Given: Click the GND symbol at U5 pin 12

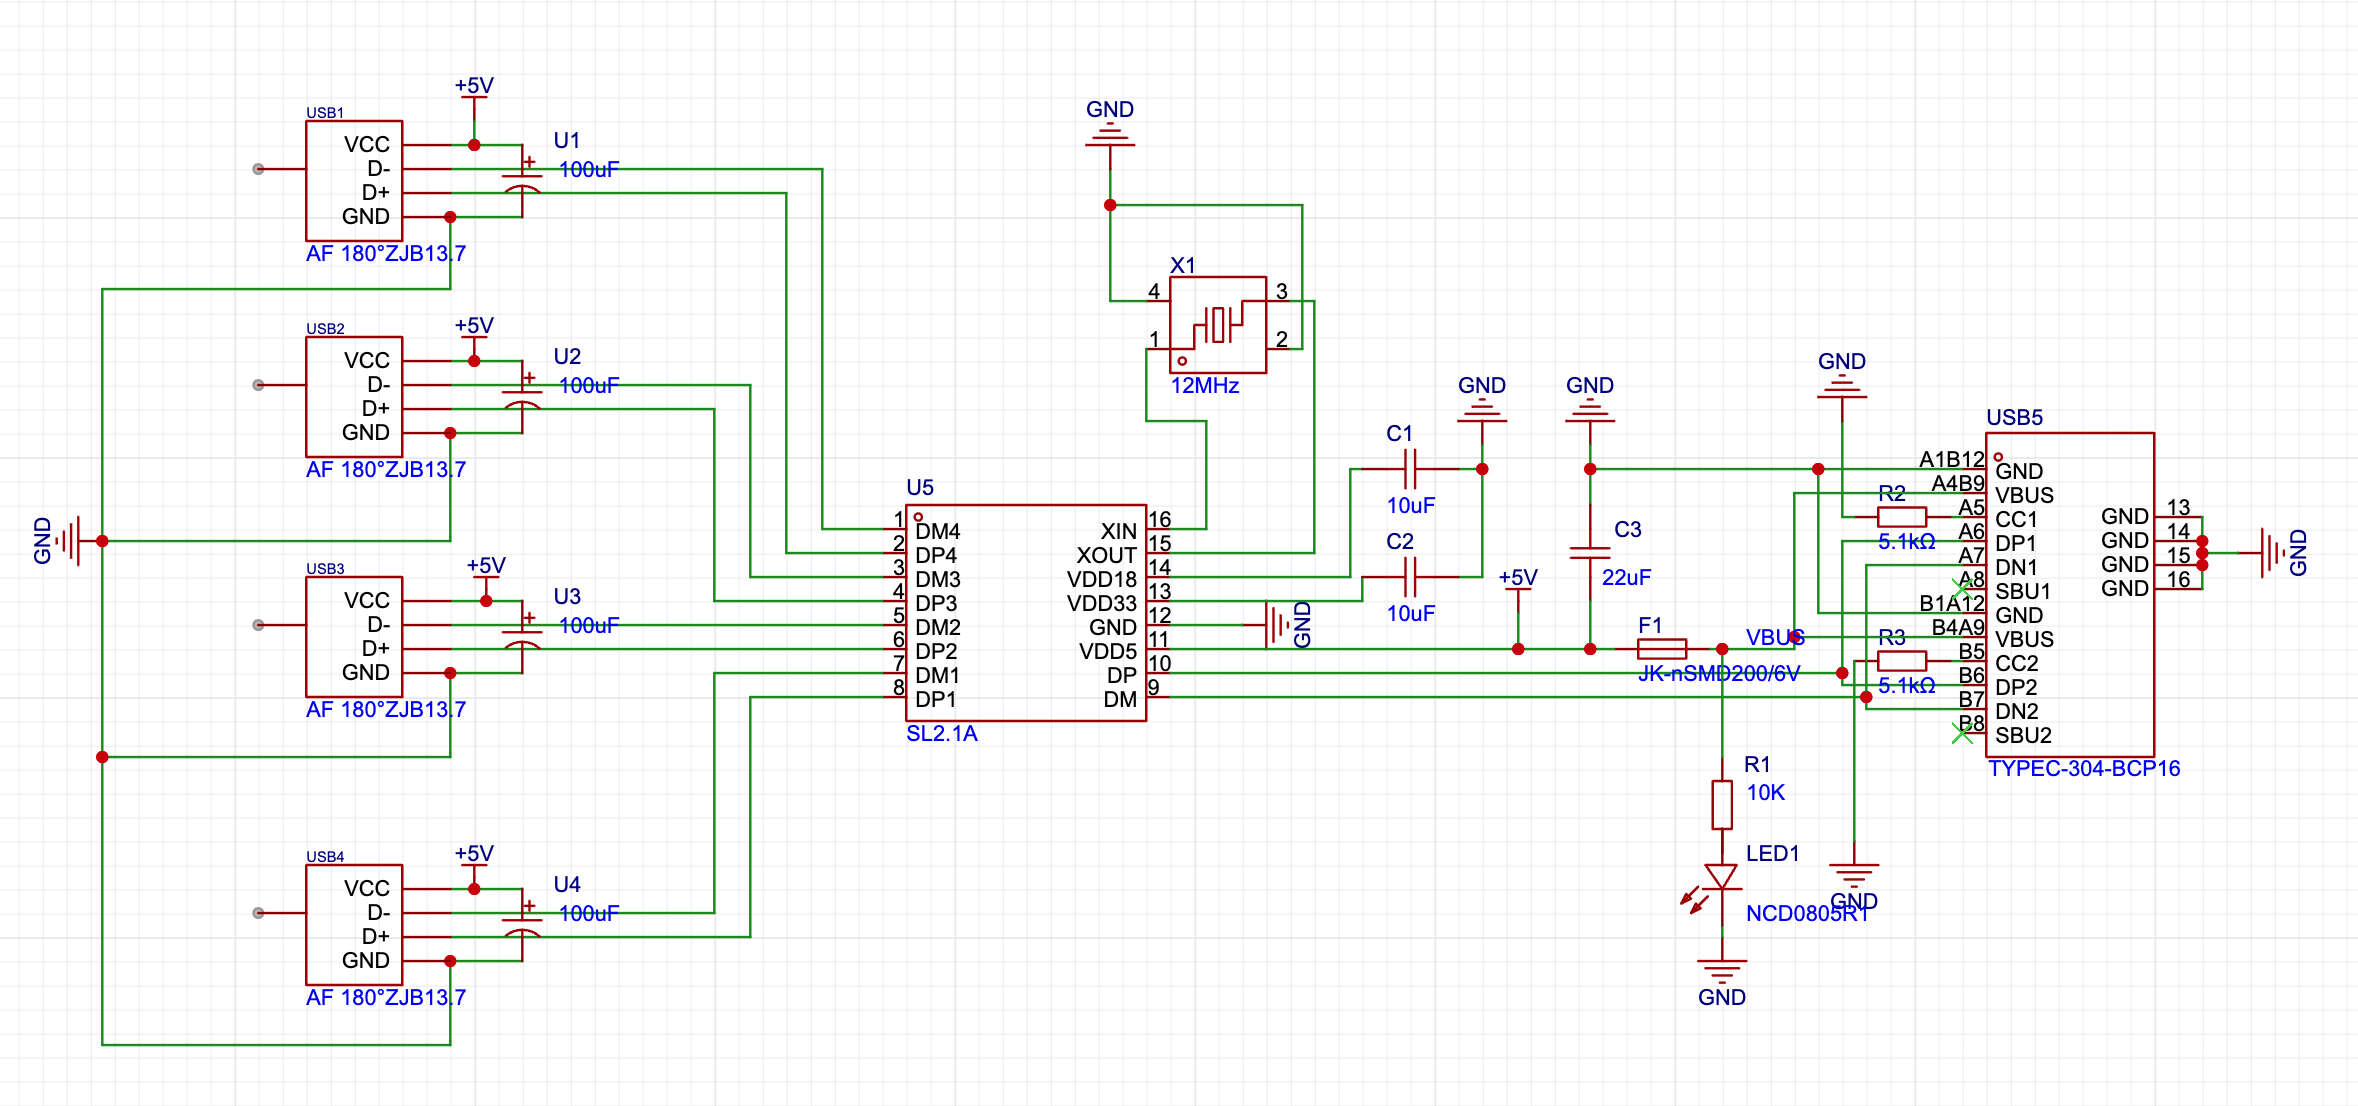Looking at the screenshot, I should tap(1276, 625).
